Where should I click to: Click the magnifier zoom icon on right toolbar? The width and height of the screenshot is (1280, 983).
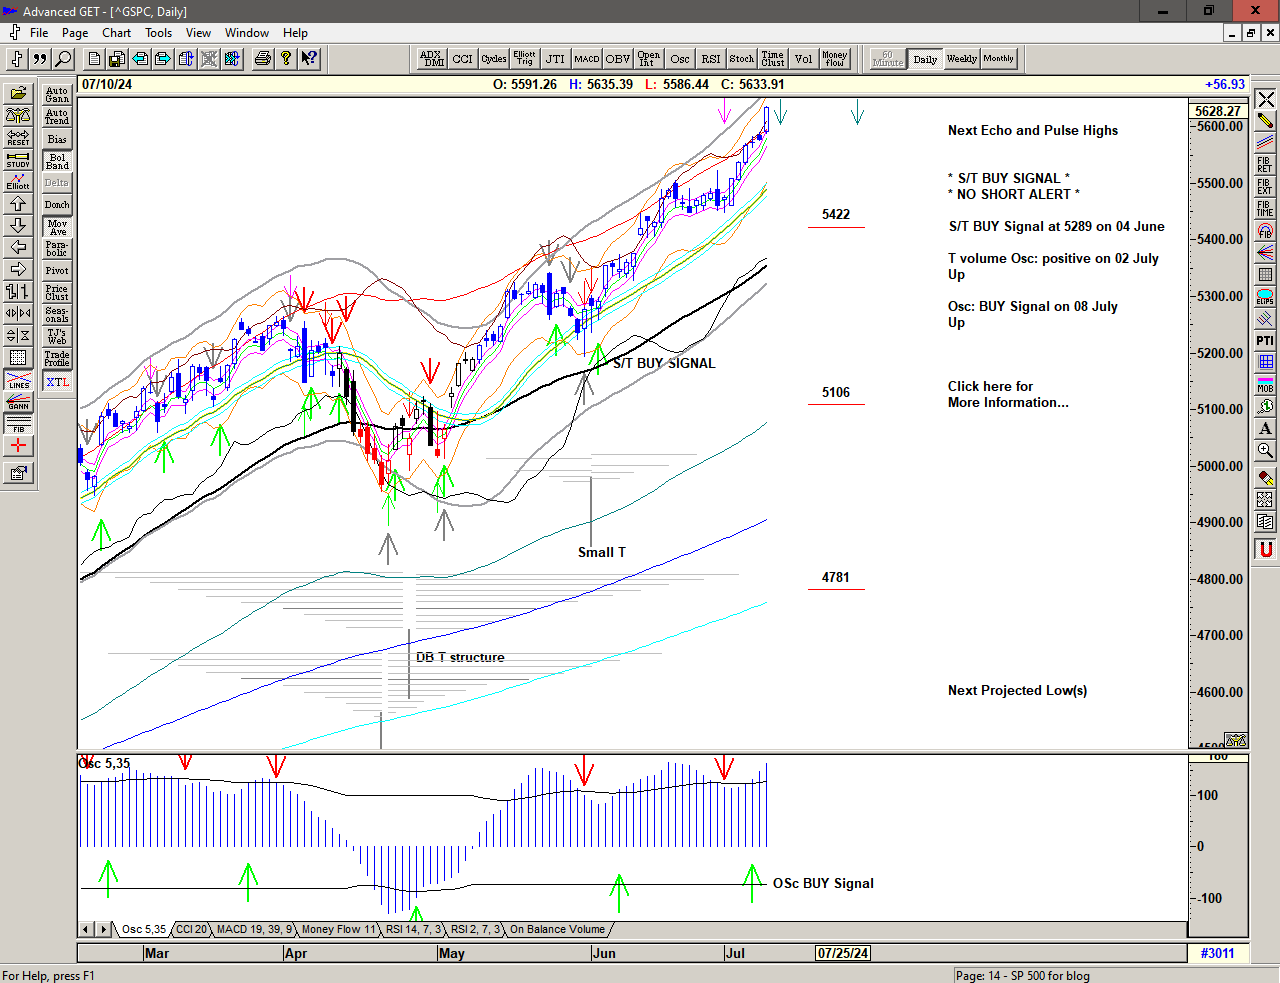[x=1265, y=452]
